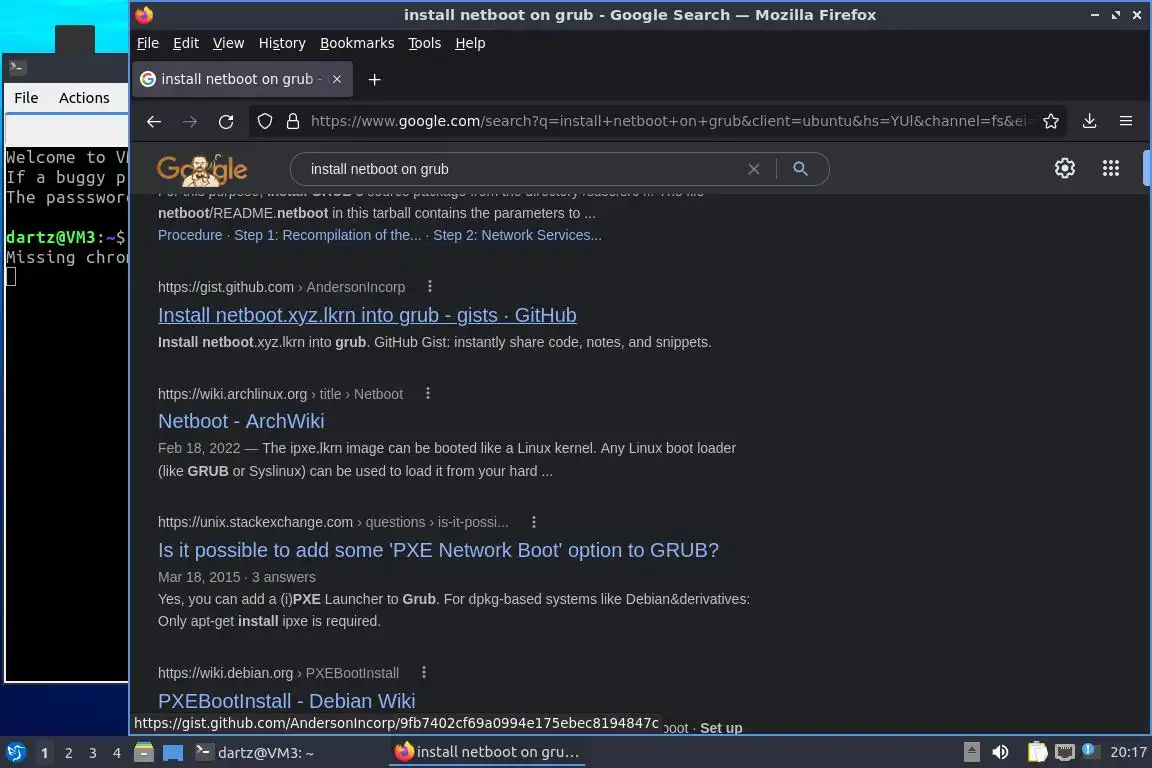The image size is (1152, 768).
Task: Open the Firefox Edit menu
Action: point(186,43)
